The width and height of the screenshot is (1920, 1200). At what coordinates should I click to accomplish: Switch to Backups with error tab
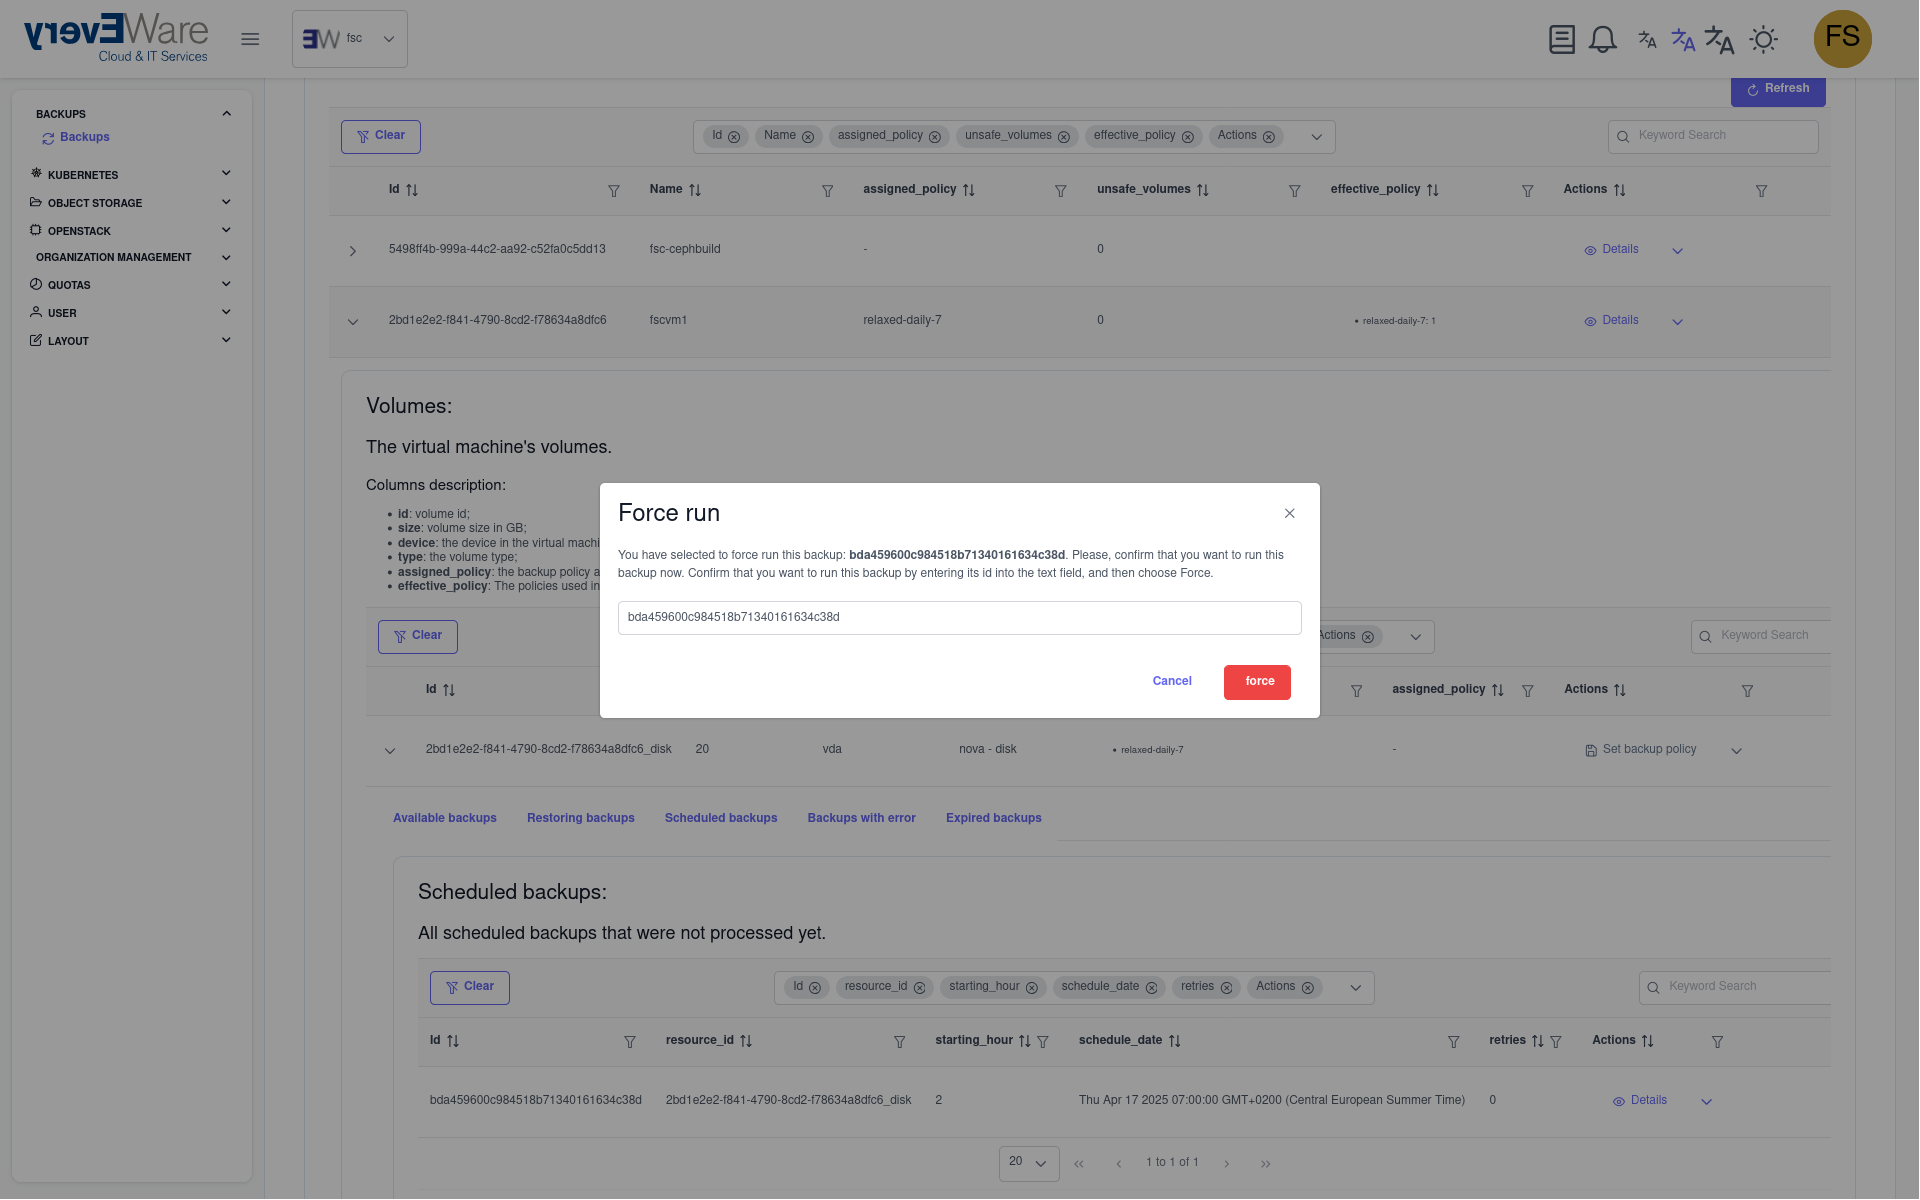pos(861,818)
